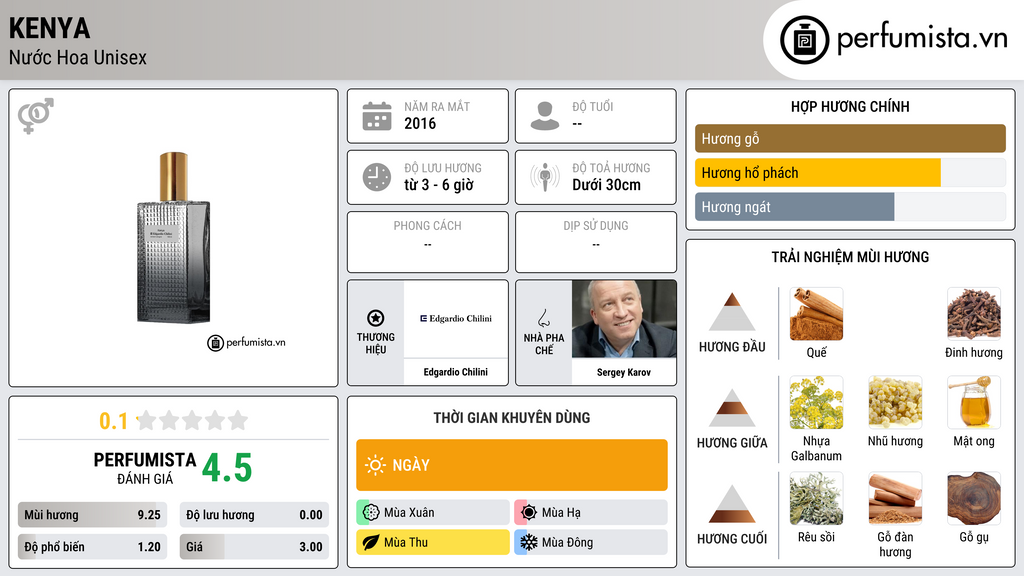The width and height of the screenshot is (1024, 576).
Task: Click the clock icon beside Độ lưu hương
Action: [377, 177]
